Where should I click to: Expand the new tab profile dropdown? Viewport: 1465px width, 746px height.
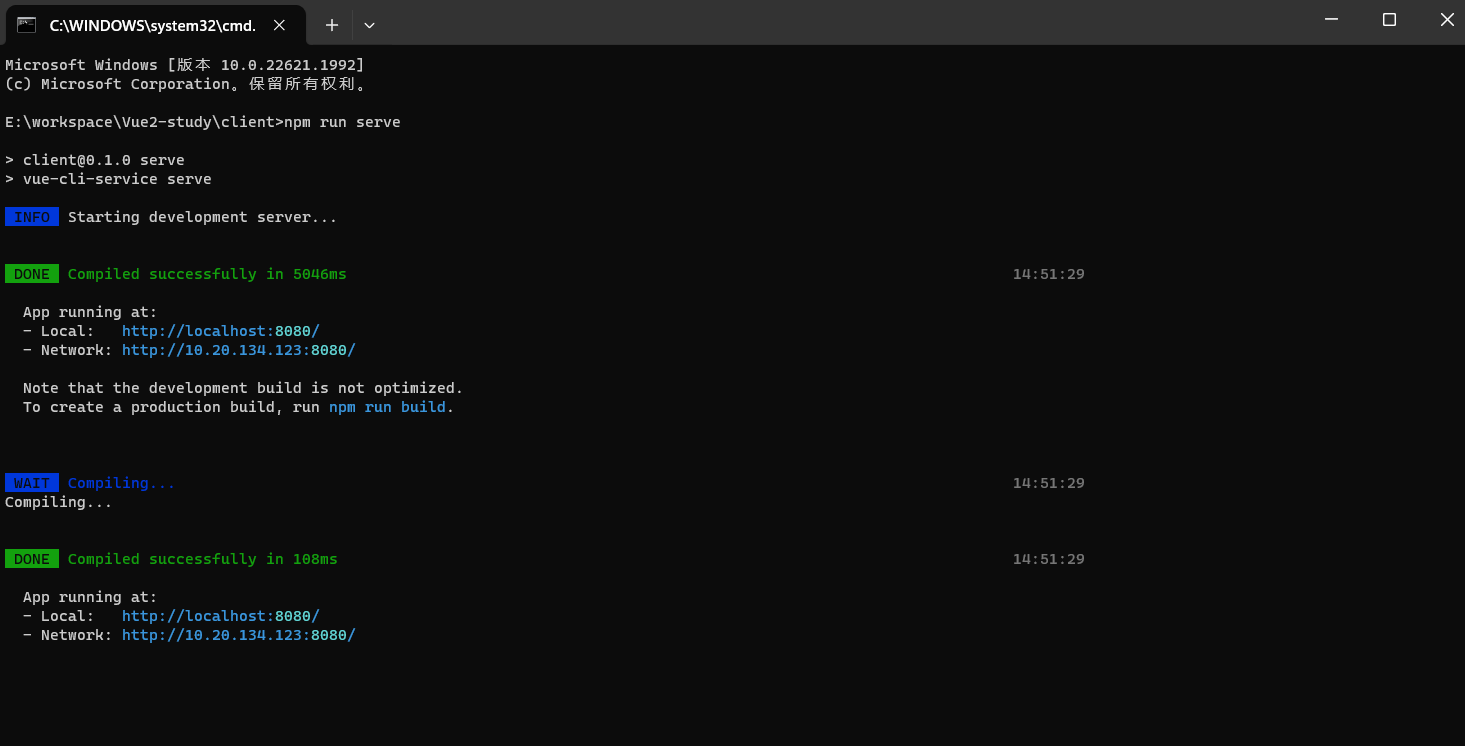(369, 25)
